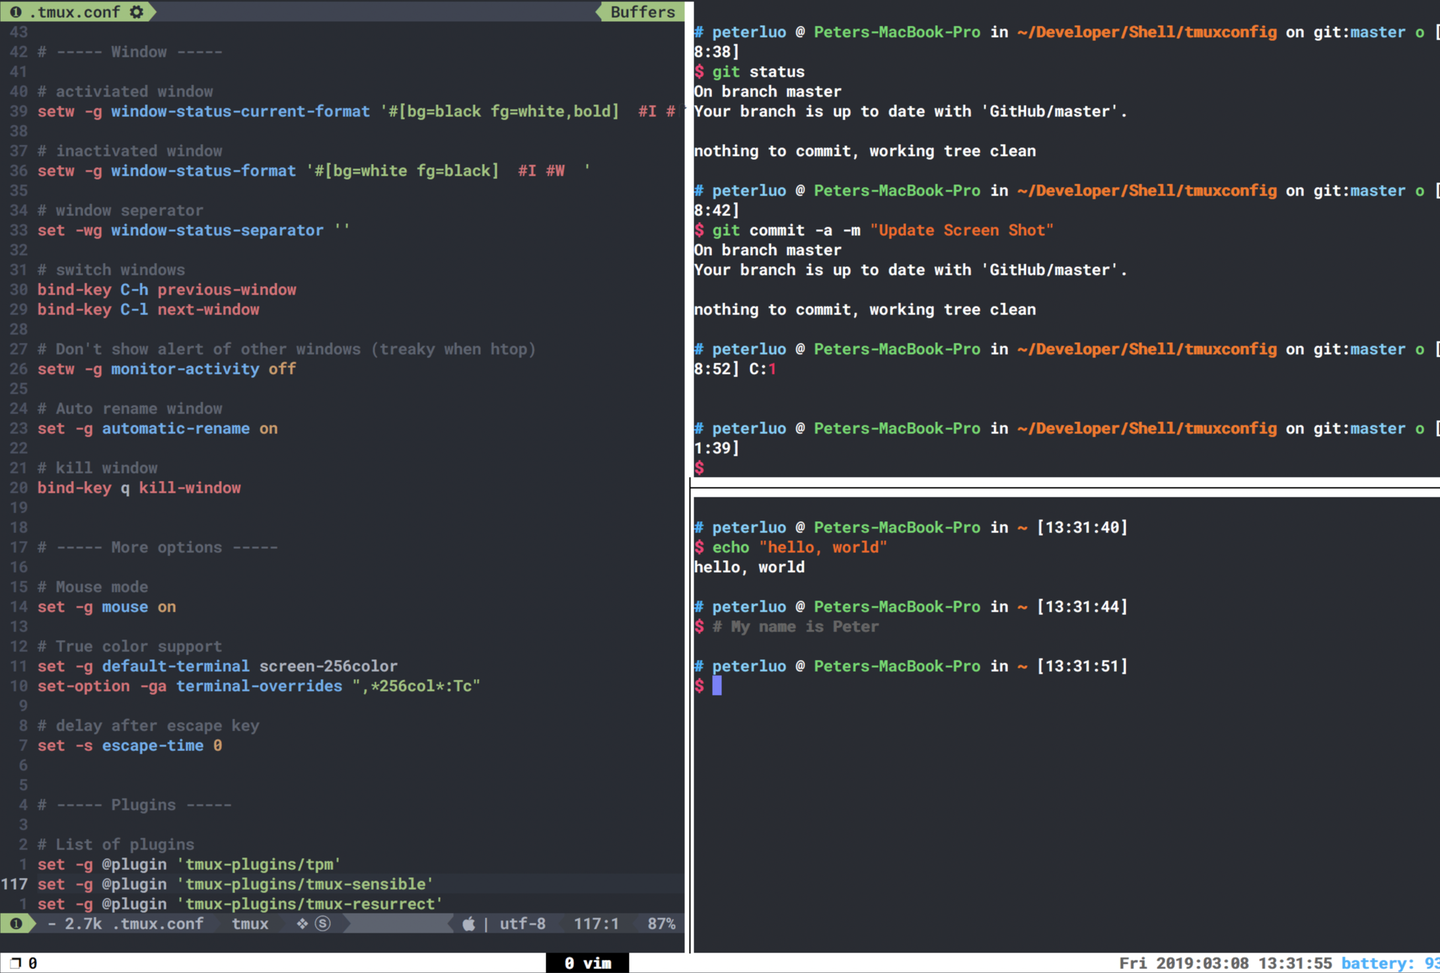Click the "# Don't show alert" comment line
This screenshot has height=973, width=1440.
286,349
